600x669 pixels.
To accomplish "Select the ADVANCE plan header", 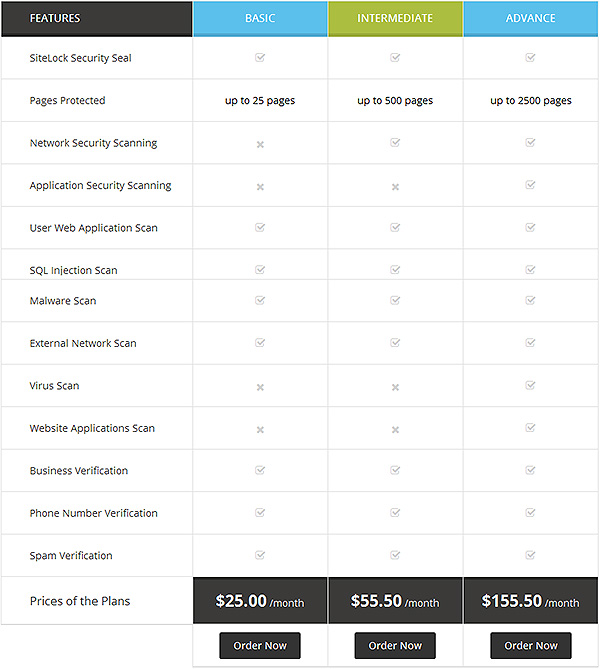I will [530, 18].
